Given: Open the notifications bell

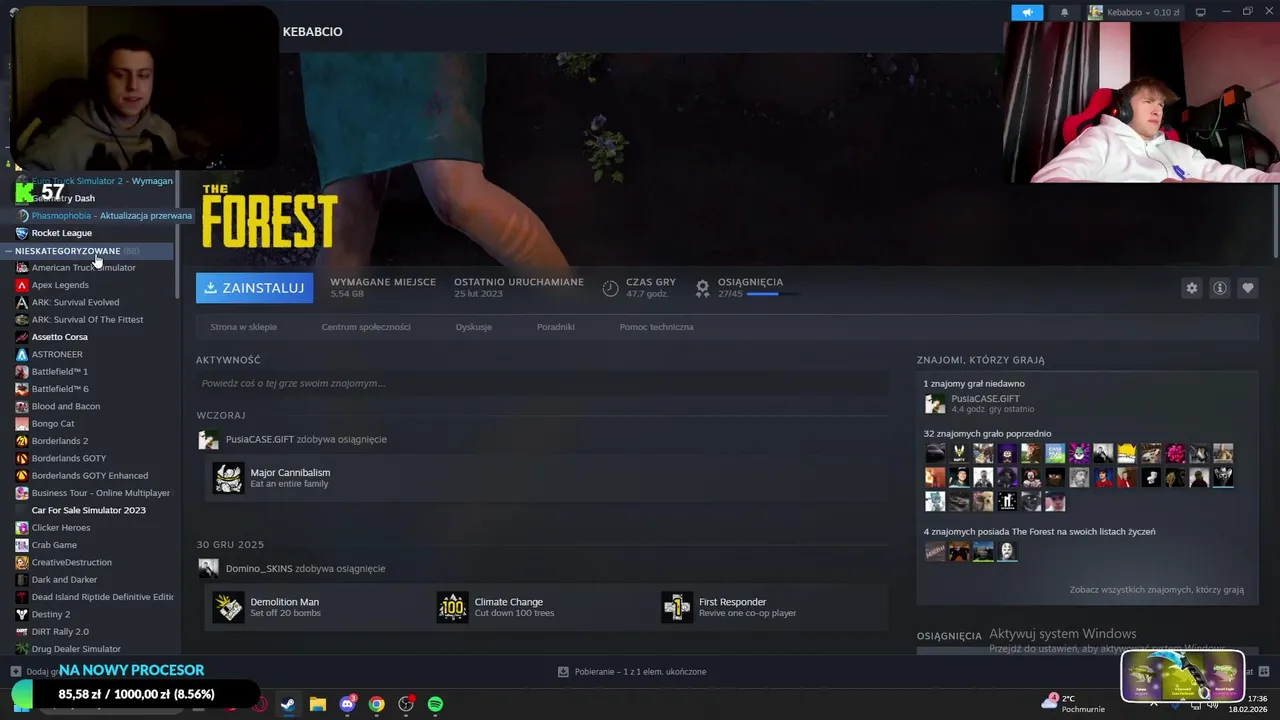Looking at the screenshot, I should (x=1064, y=12).
